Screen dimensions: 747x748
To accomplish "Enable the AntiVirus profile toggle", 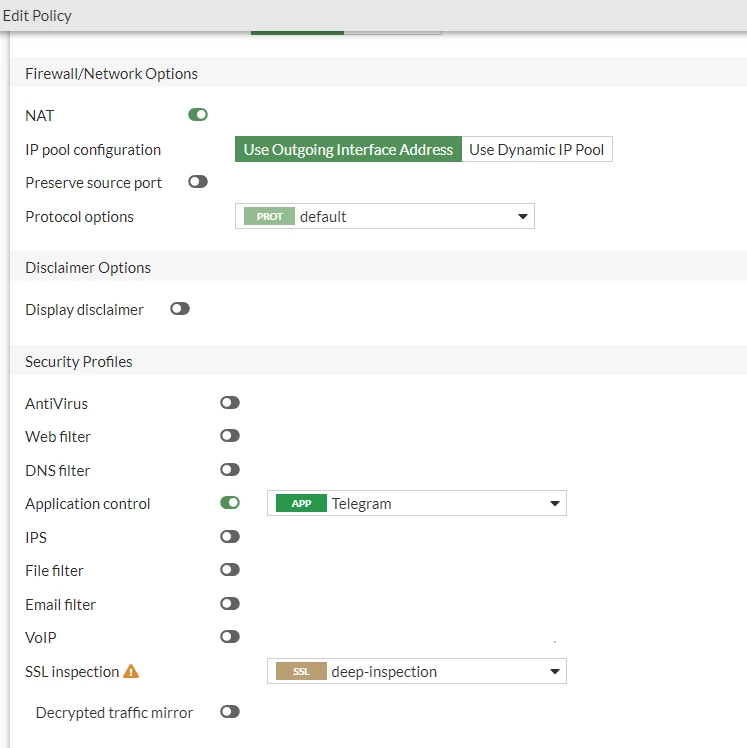I will tap(230, 403).
